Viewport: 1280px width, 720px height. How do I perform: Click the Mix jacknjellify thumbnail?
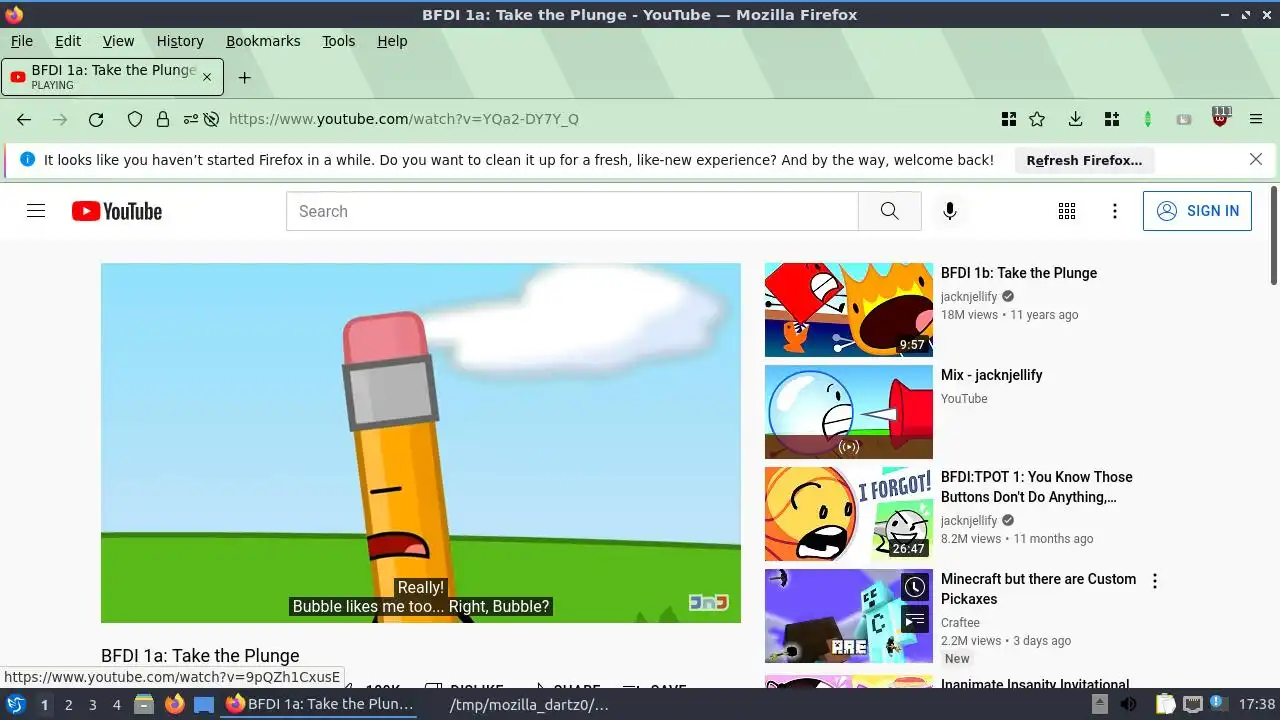tap(849, 412)
